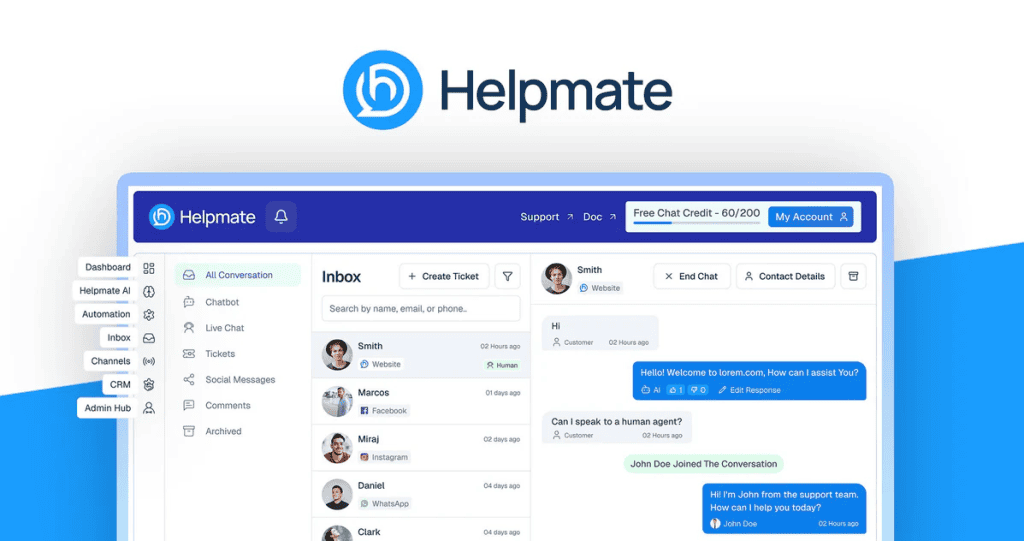The height and width of the screenshot is (541, 1024).
Task: Click the 'Hi' customer message
Action: click(x=600, y=333)
